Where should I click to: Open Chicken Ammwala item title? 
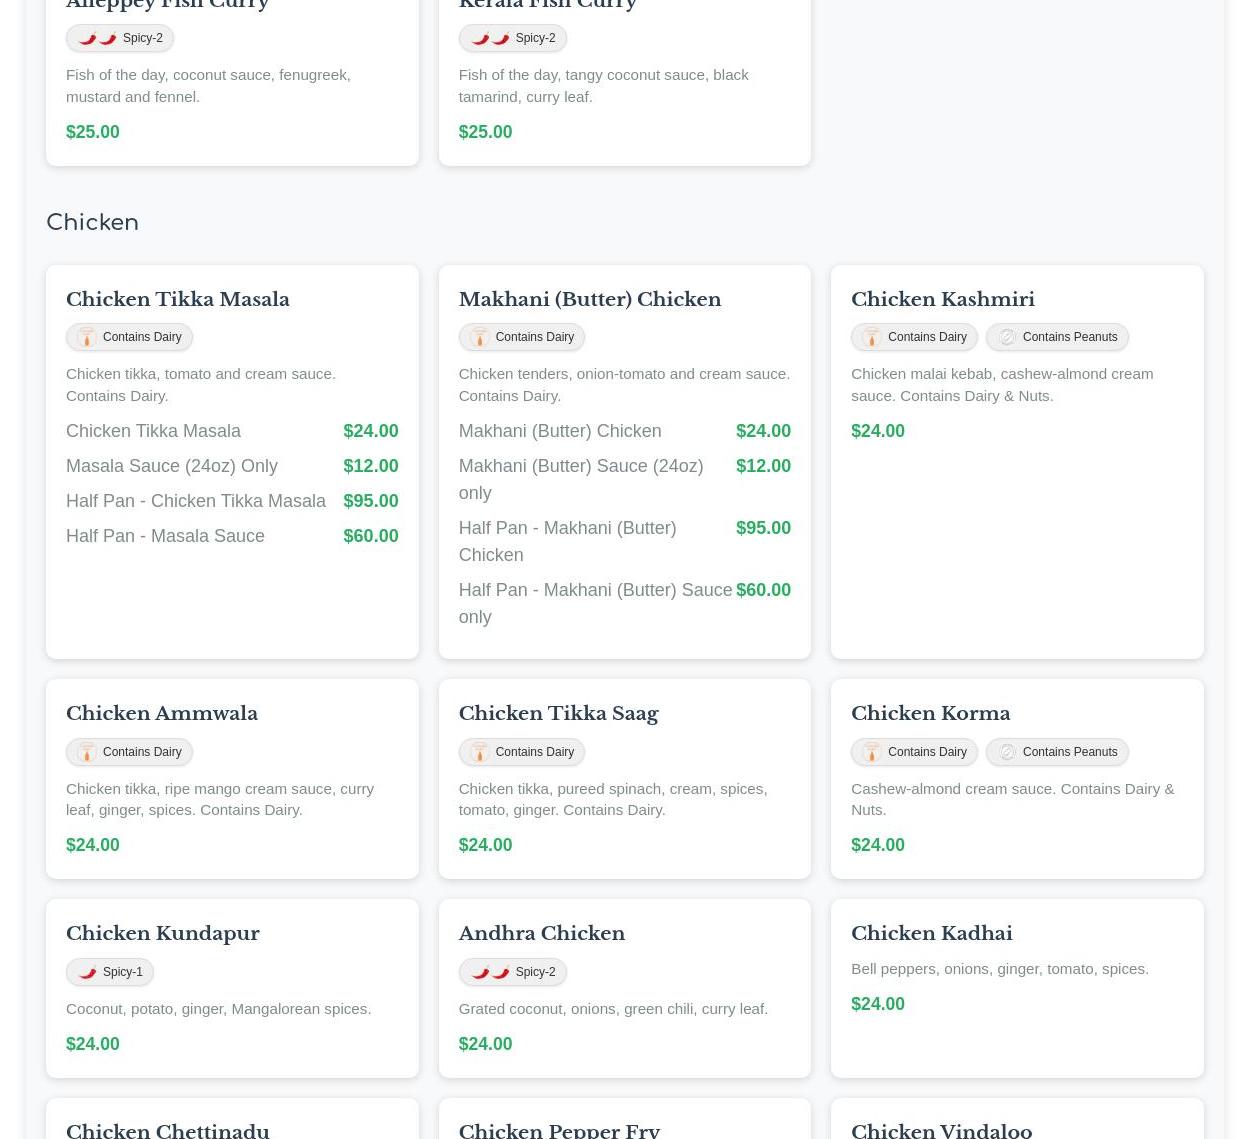(x=162, y=713)
